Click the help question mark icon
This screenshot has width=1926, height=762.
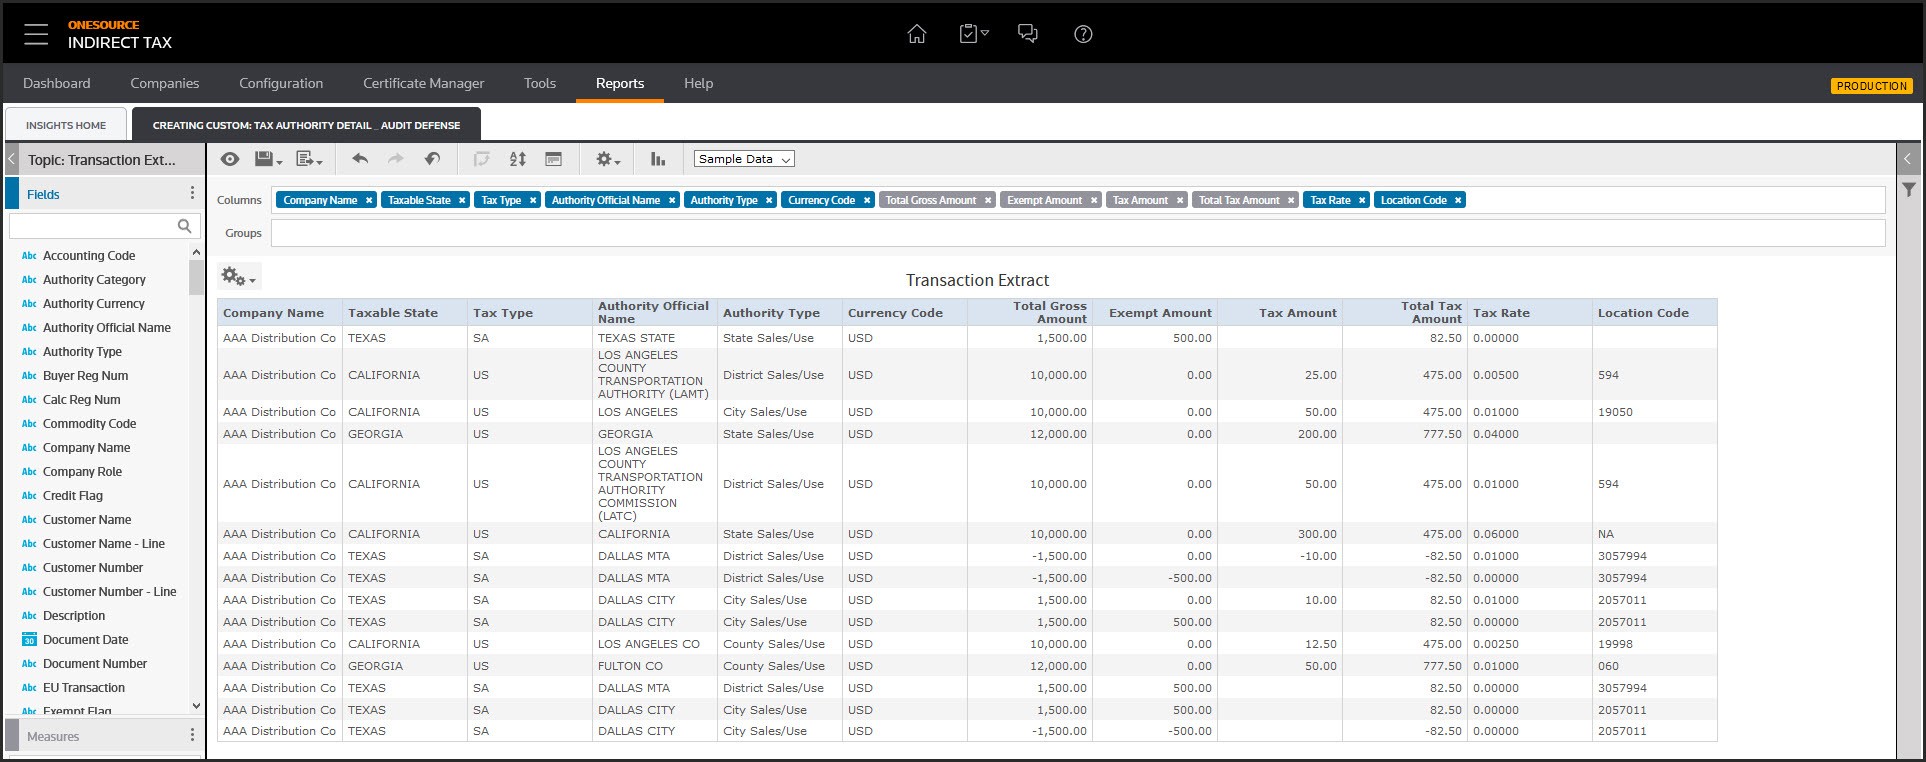pyautogui.click(x=1083, y=34)
